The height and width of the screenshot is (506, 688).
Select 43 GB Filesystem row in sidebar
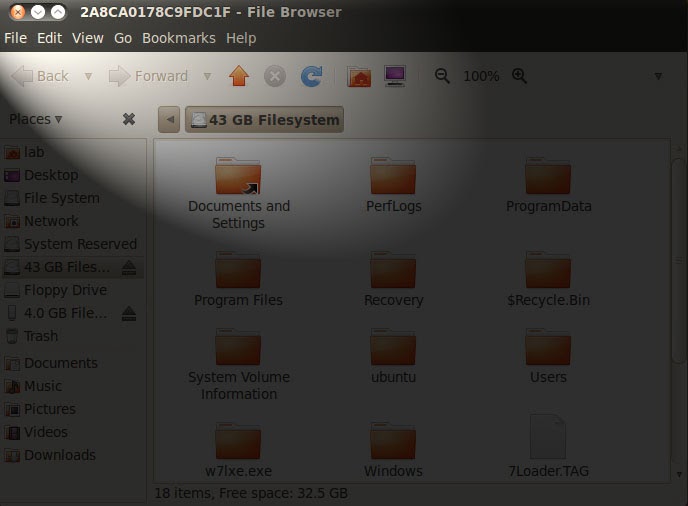(x=73, y=267)
